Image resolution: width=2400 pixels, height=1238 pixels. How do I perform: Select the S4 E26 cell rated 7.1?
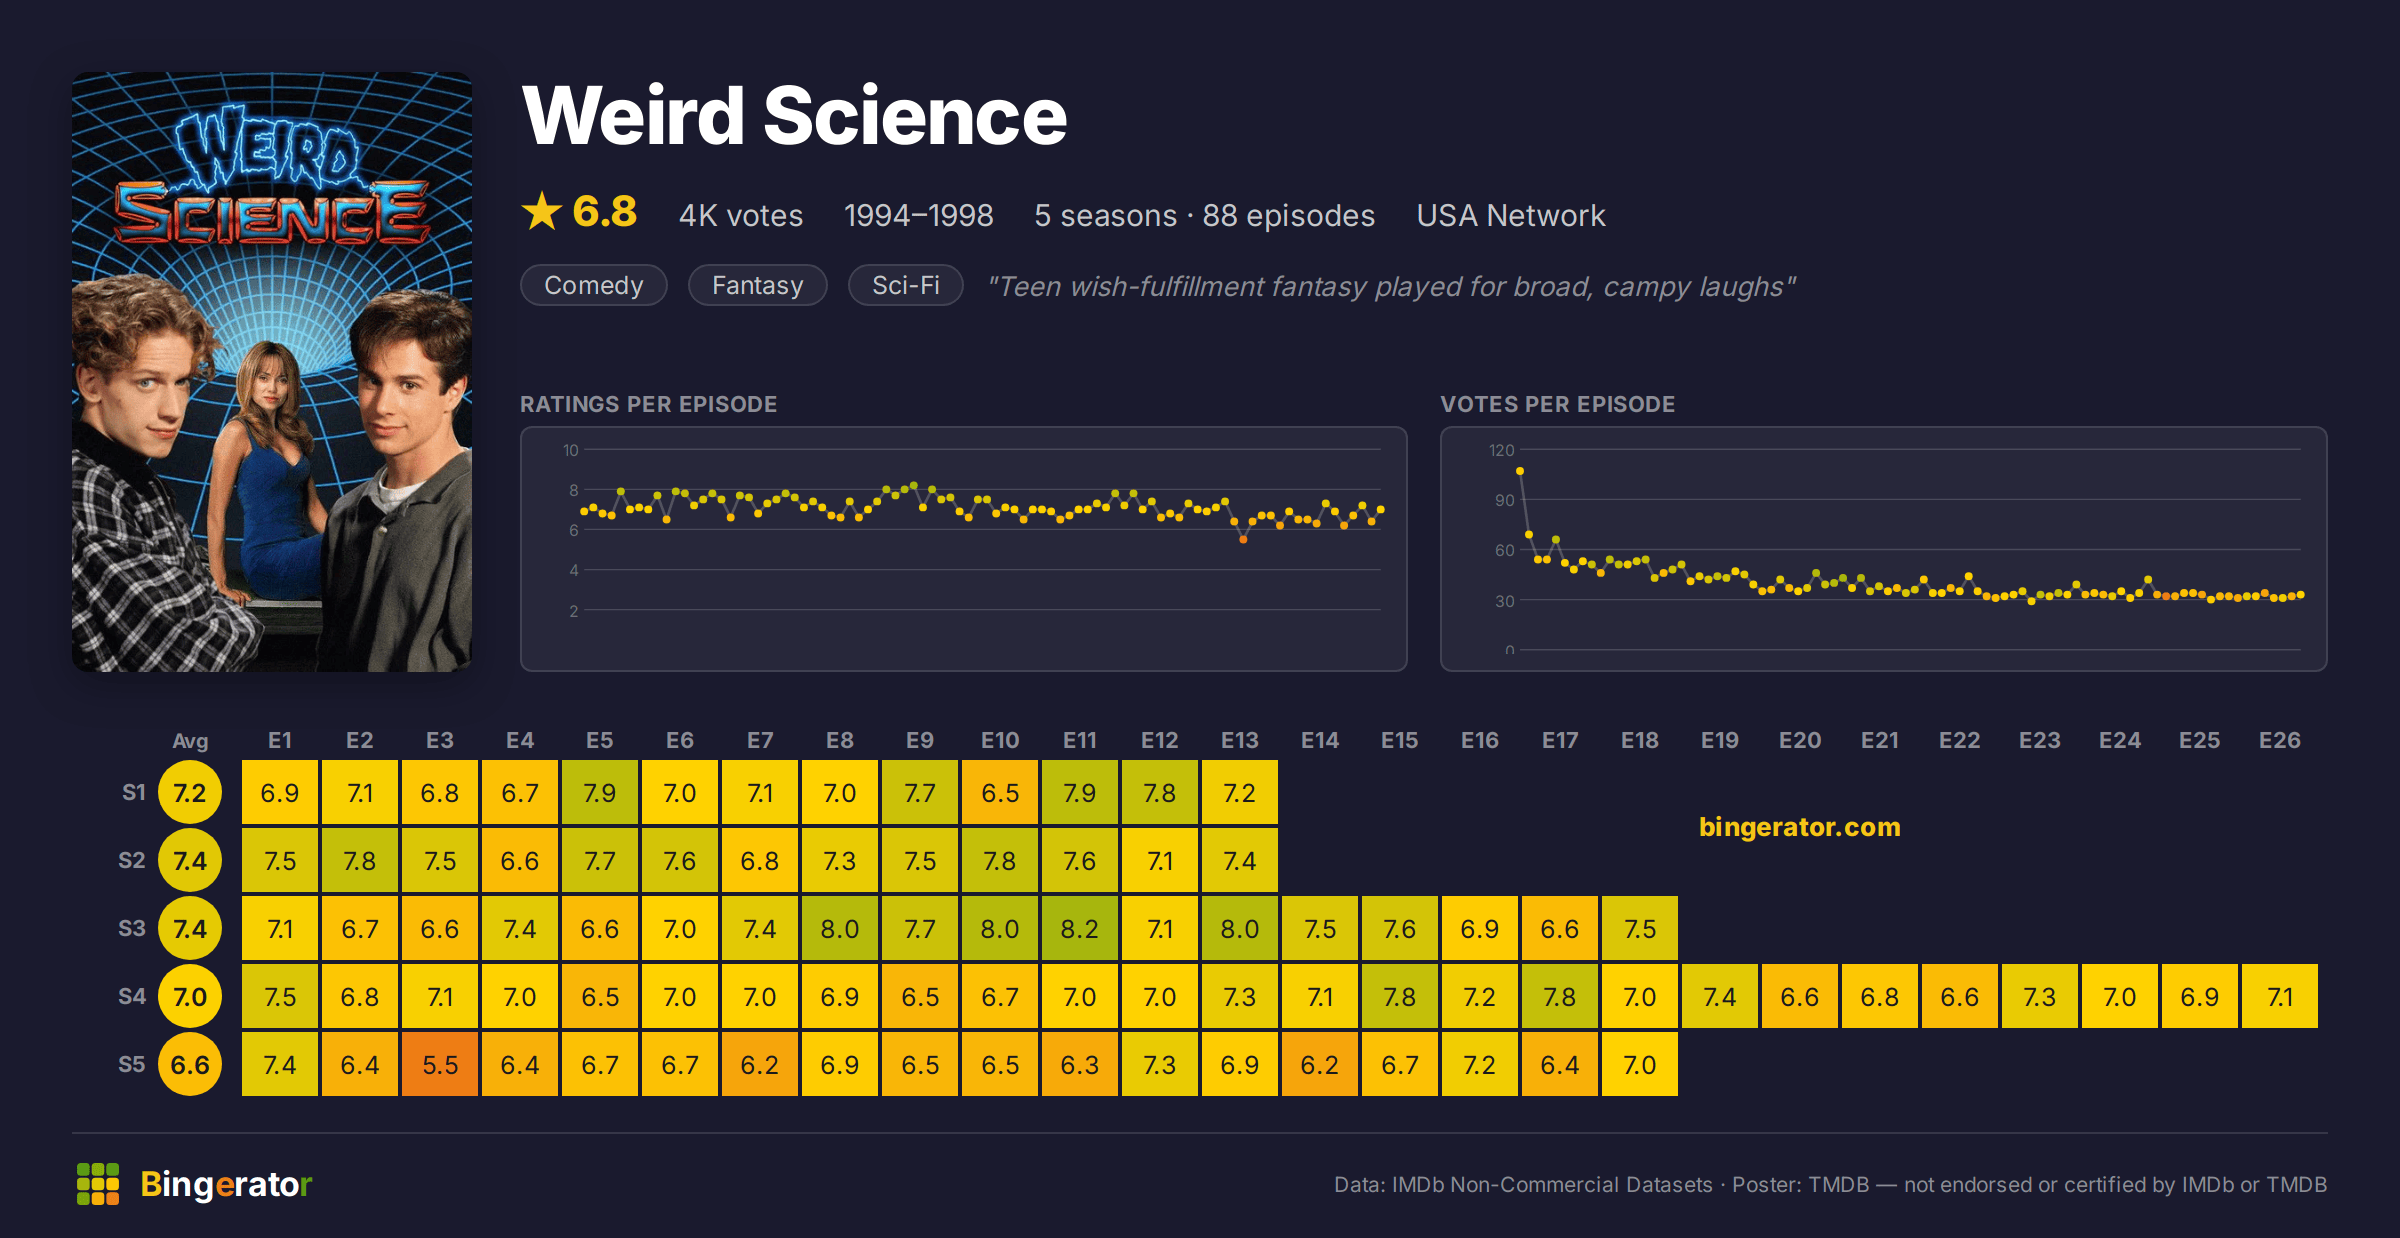pos(2280,997)
